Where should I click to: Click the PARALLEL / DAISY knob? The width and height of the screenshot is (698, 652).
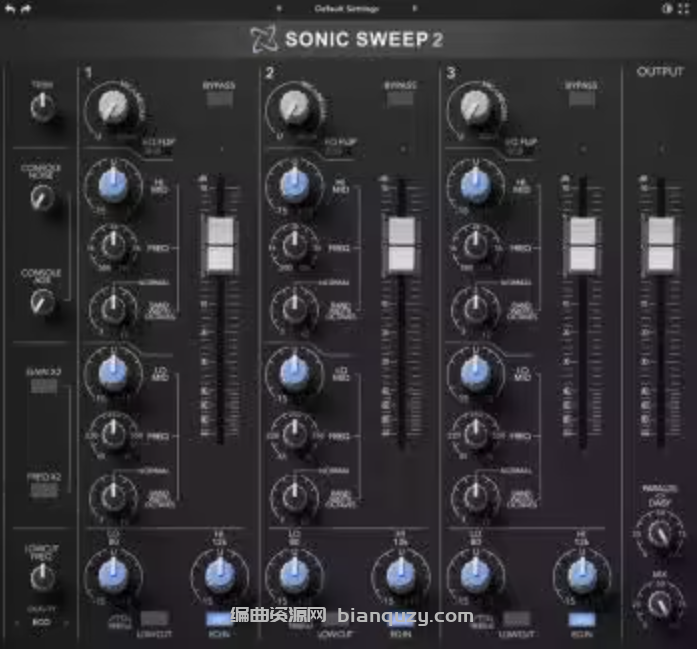(x=660, y=535)
